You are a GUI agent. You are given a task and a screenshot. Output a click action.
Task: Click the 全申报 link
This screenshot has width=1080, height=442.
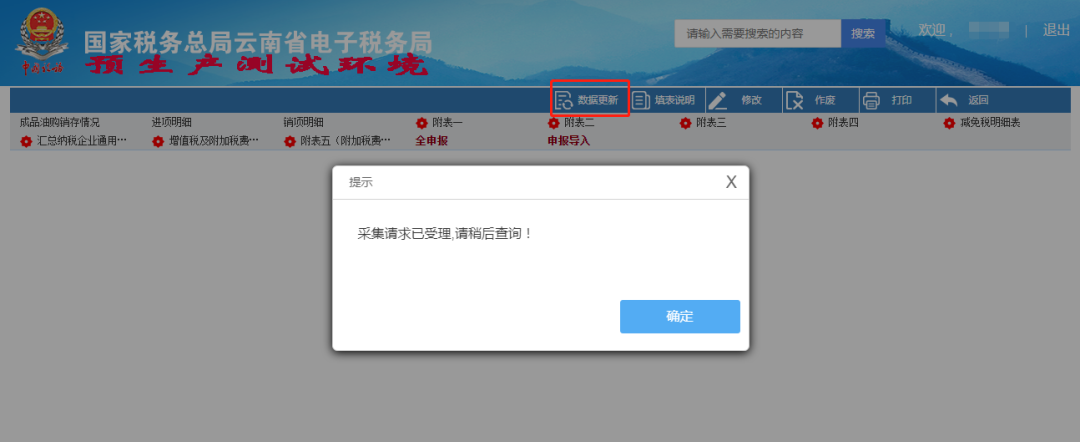point(432,141)
